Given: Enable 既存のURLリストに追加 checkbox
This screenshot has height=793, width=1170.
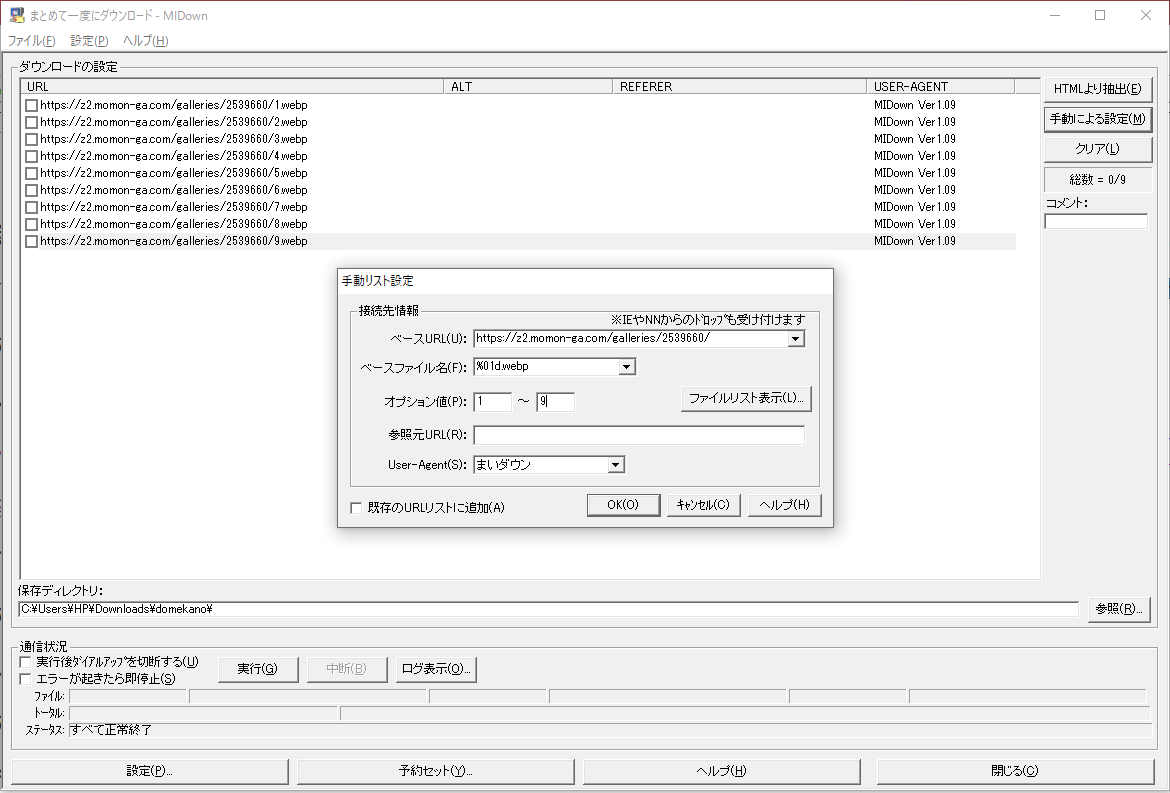Looking at the screenshot, I should [x=356, y=508].
